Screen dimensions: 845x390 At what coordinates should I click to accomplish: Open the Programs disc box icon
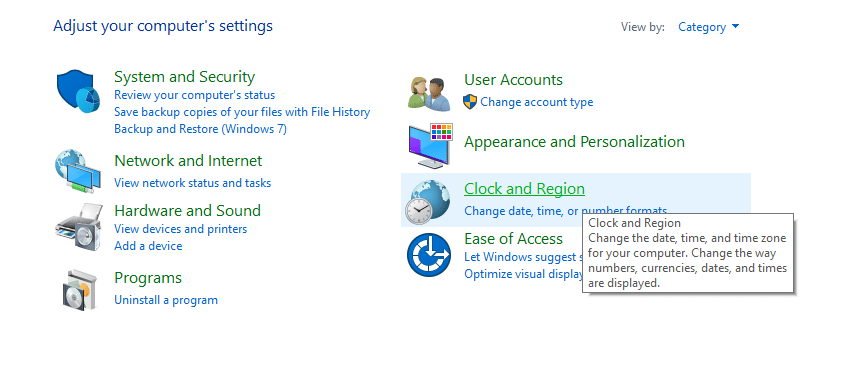[79, 289]
